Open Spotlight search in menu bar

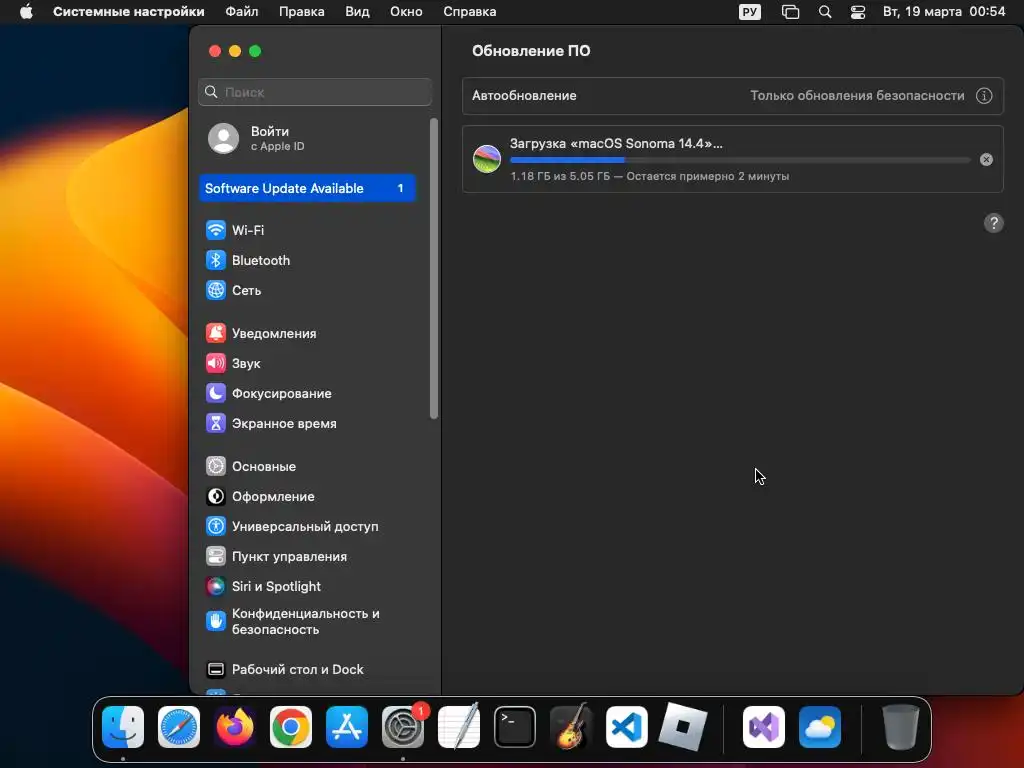[825, 12]
